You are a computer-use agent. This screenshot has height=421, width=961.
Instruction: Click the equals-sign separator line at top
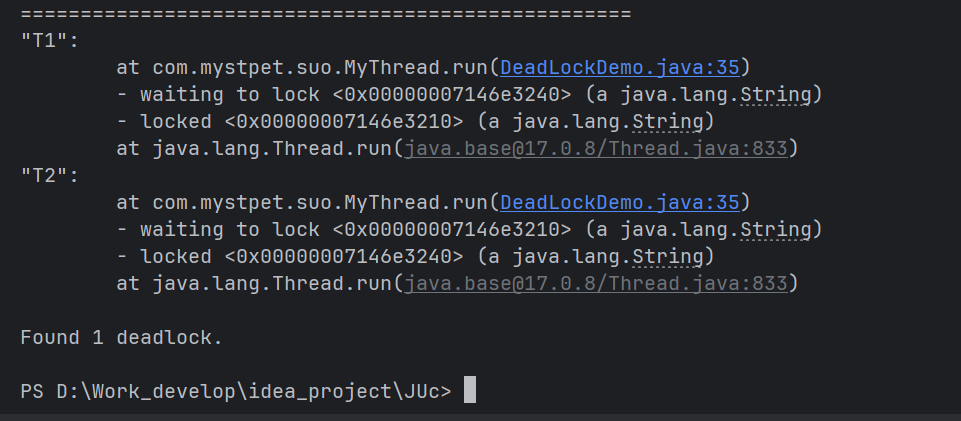click(x=325, y=13)
